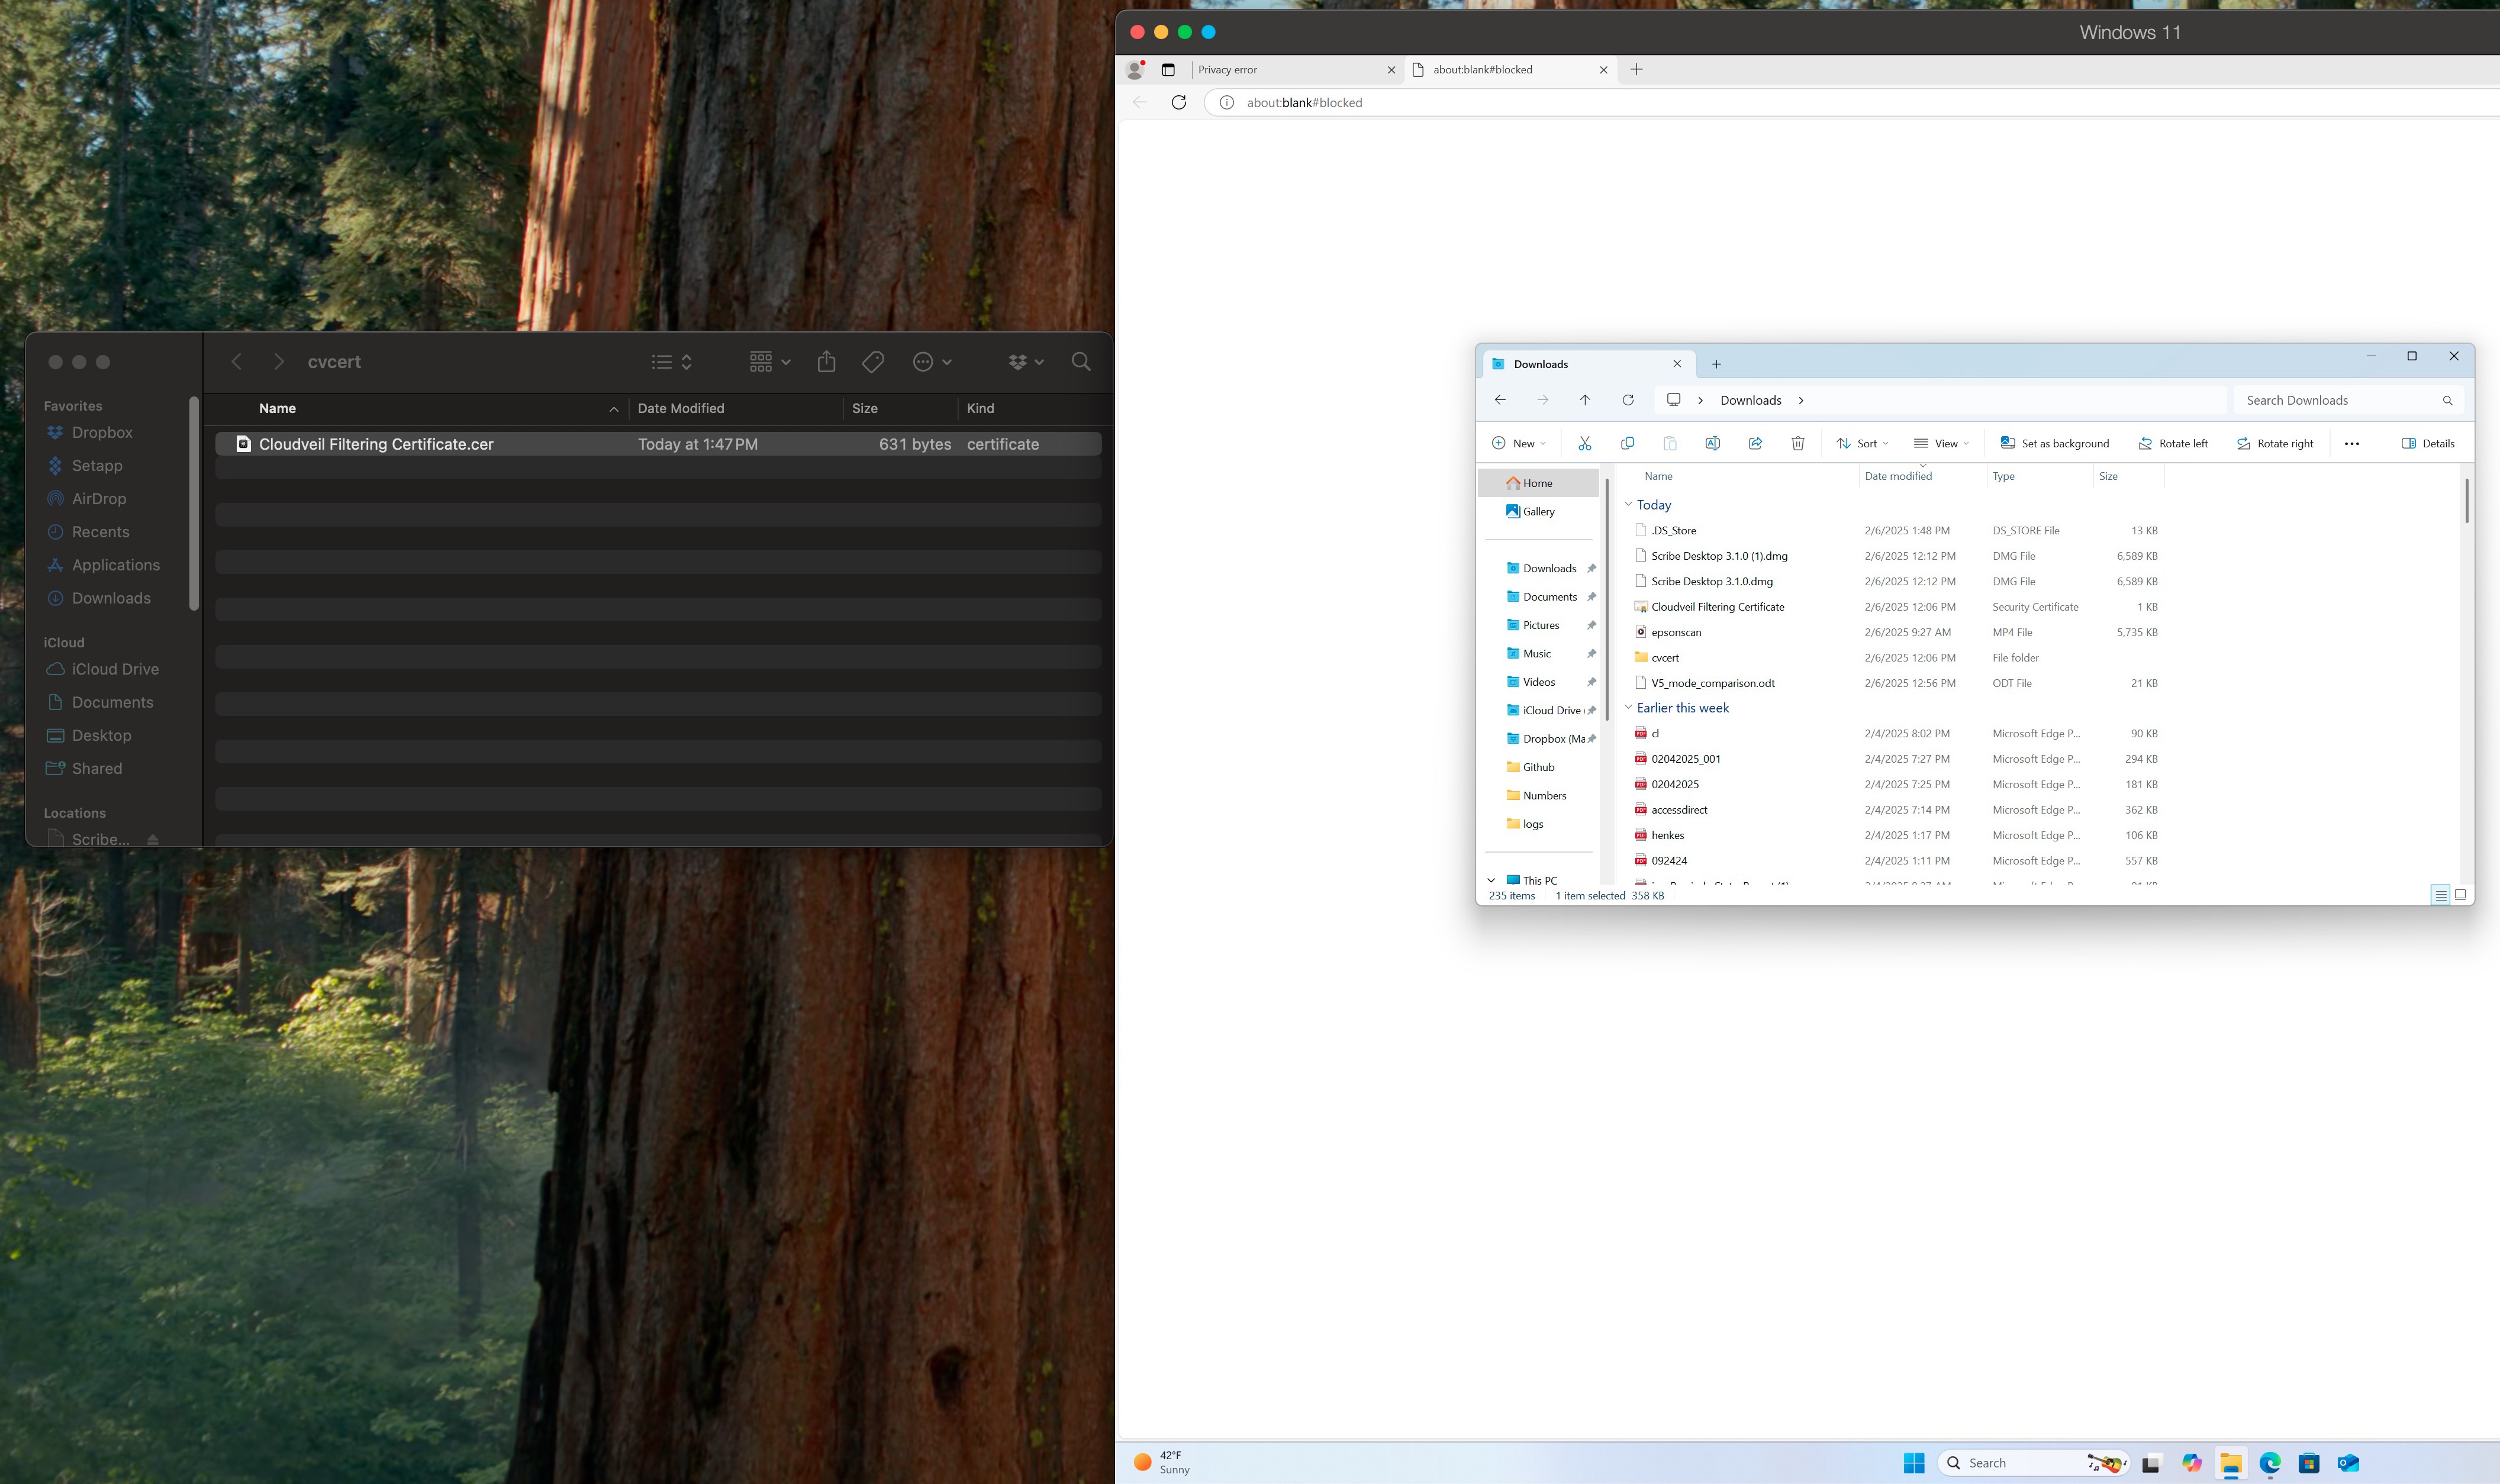The image size is (2500, 1484).
Task: Open View dropdown in Explorer
Action: pos(1941,443)
